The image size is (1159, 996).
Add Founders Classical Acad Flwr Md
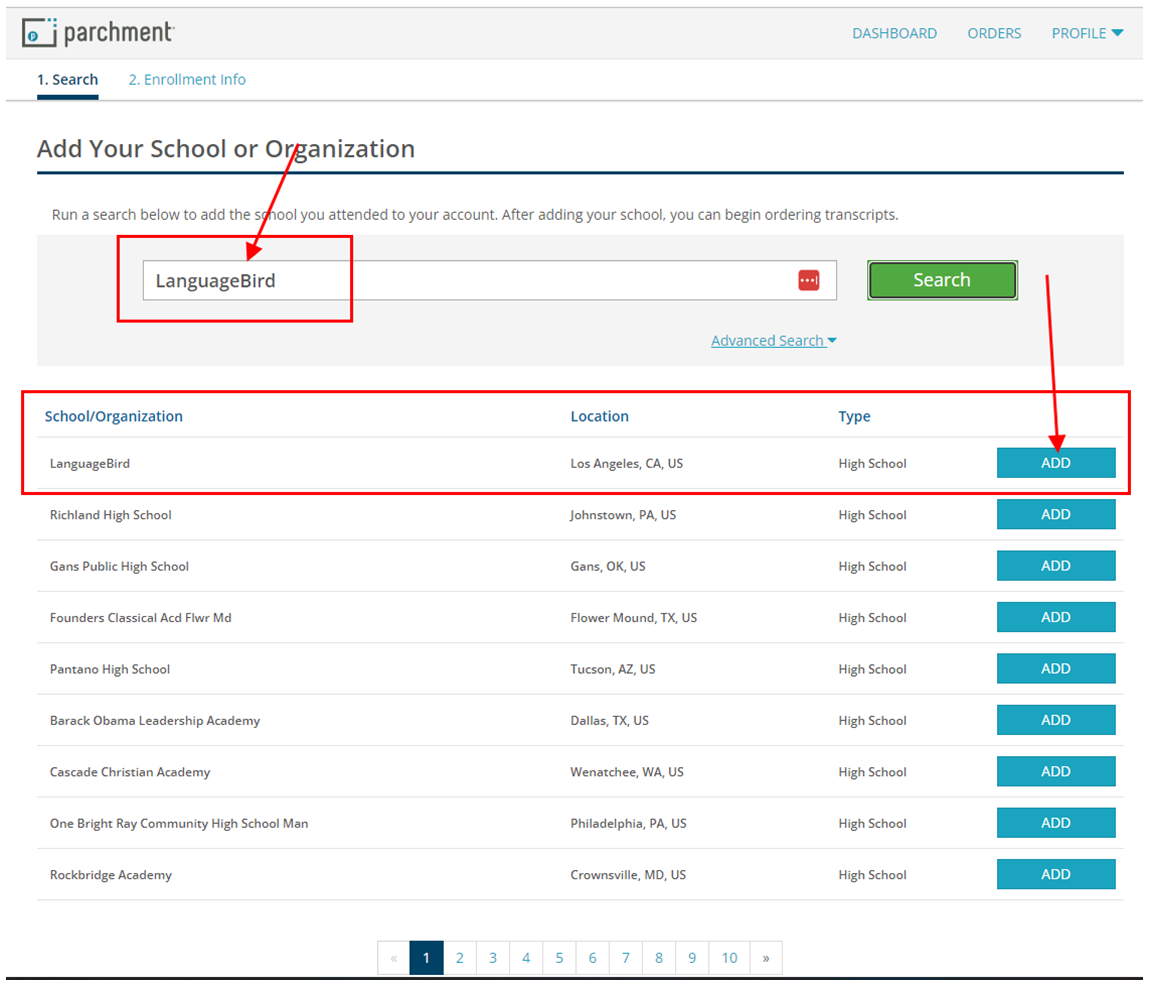click(1056, 617)
